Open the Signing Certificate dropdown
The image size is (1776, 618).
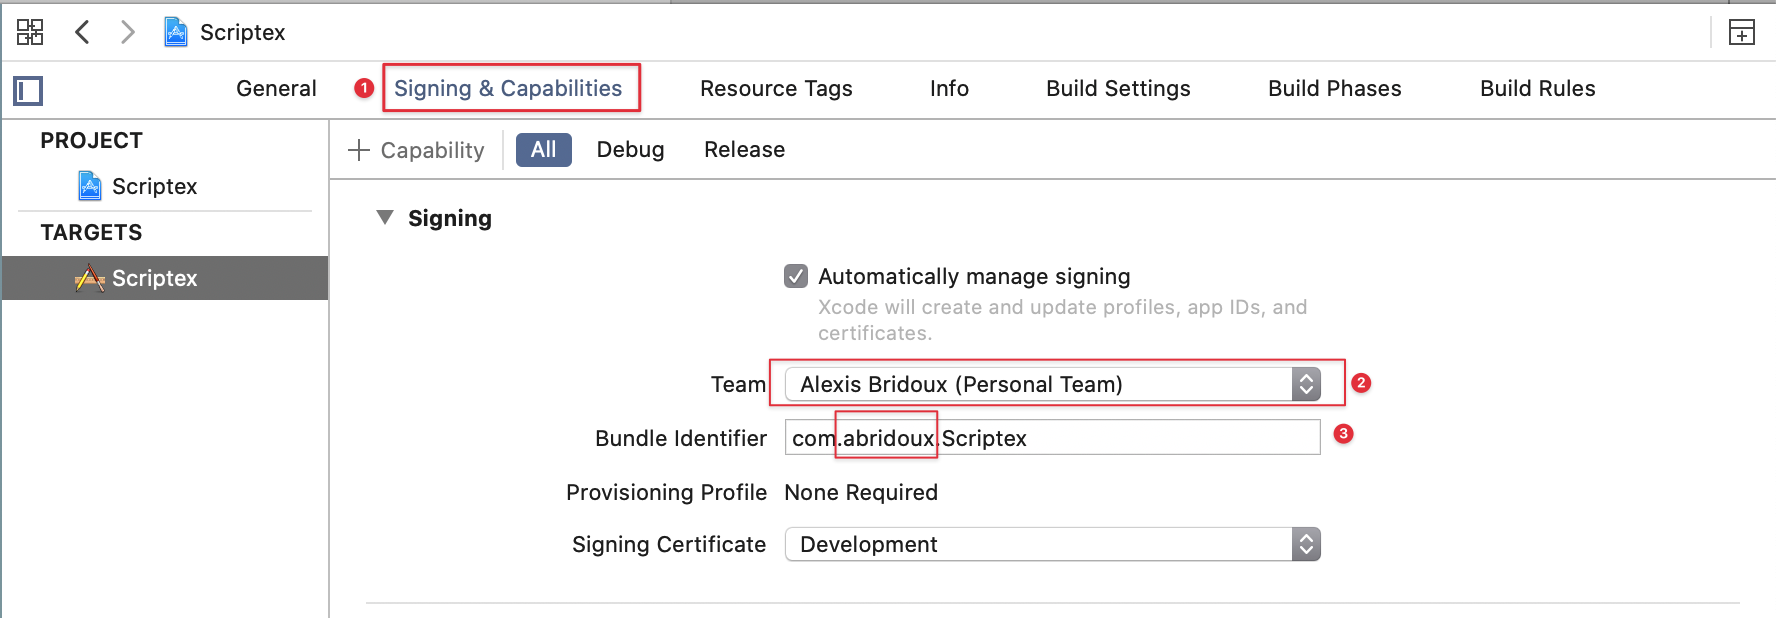pyautogui.click(x=1052, y=544)
